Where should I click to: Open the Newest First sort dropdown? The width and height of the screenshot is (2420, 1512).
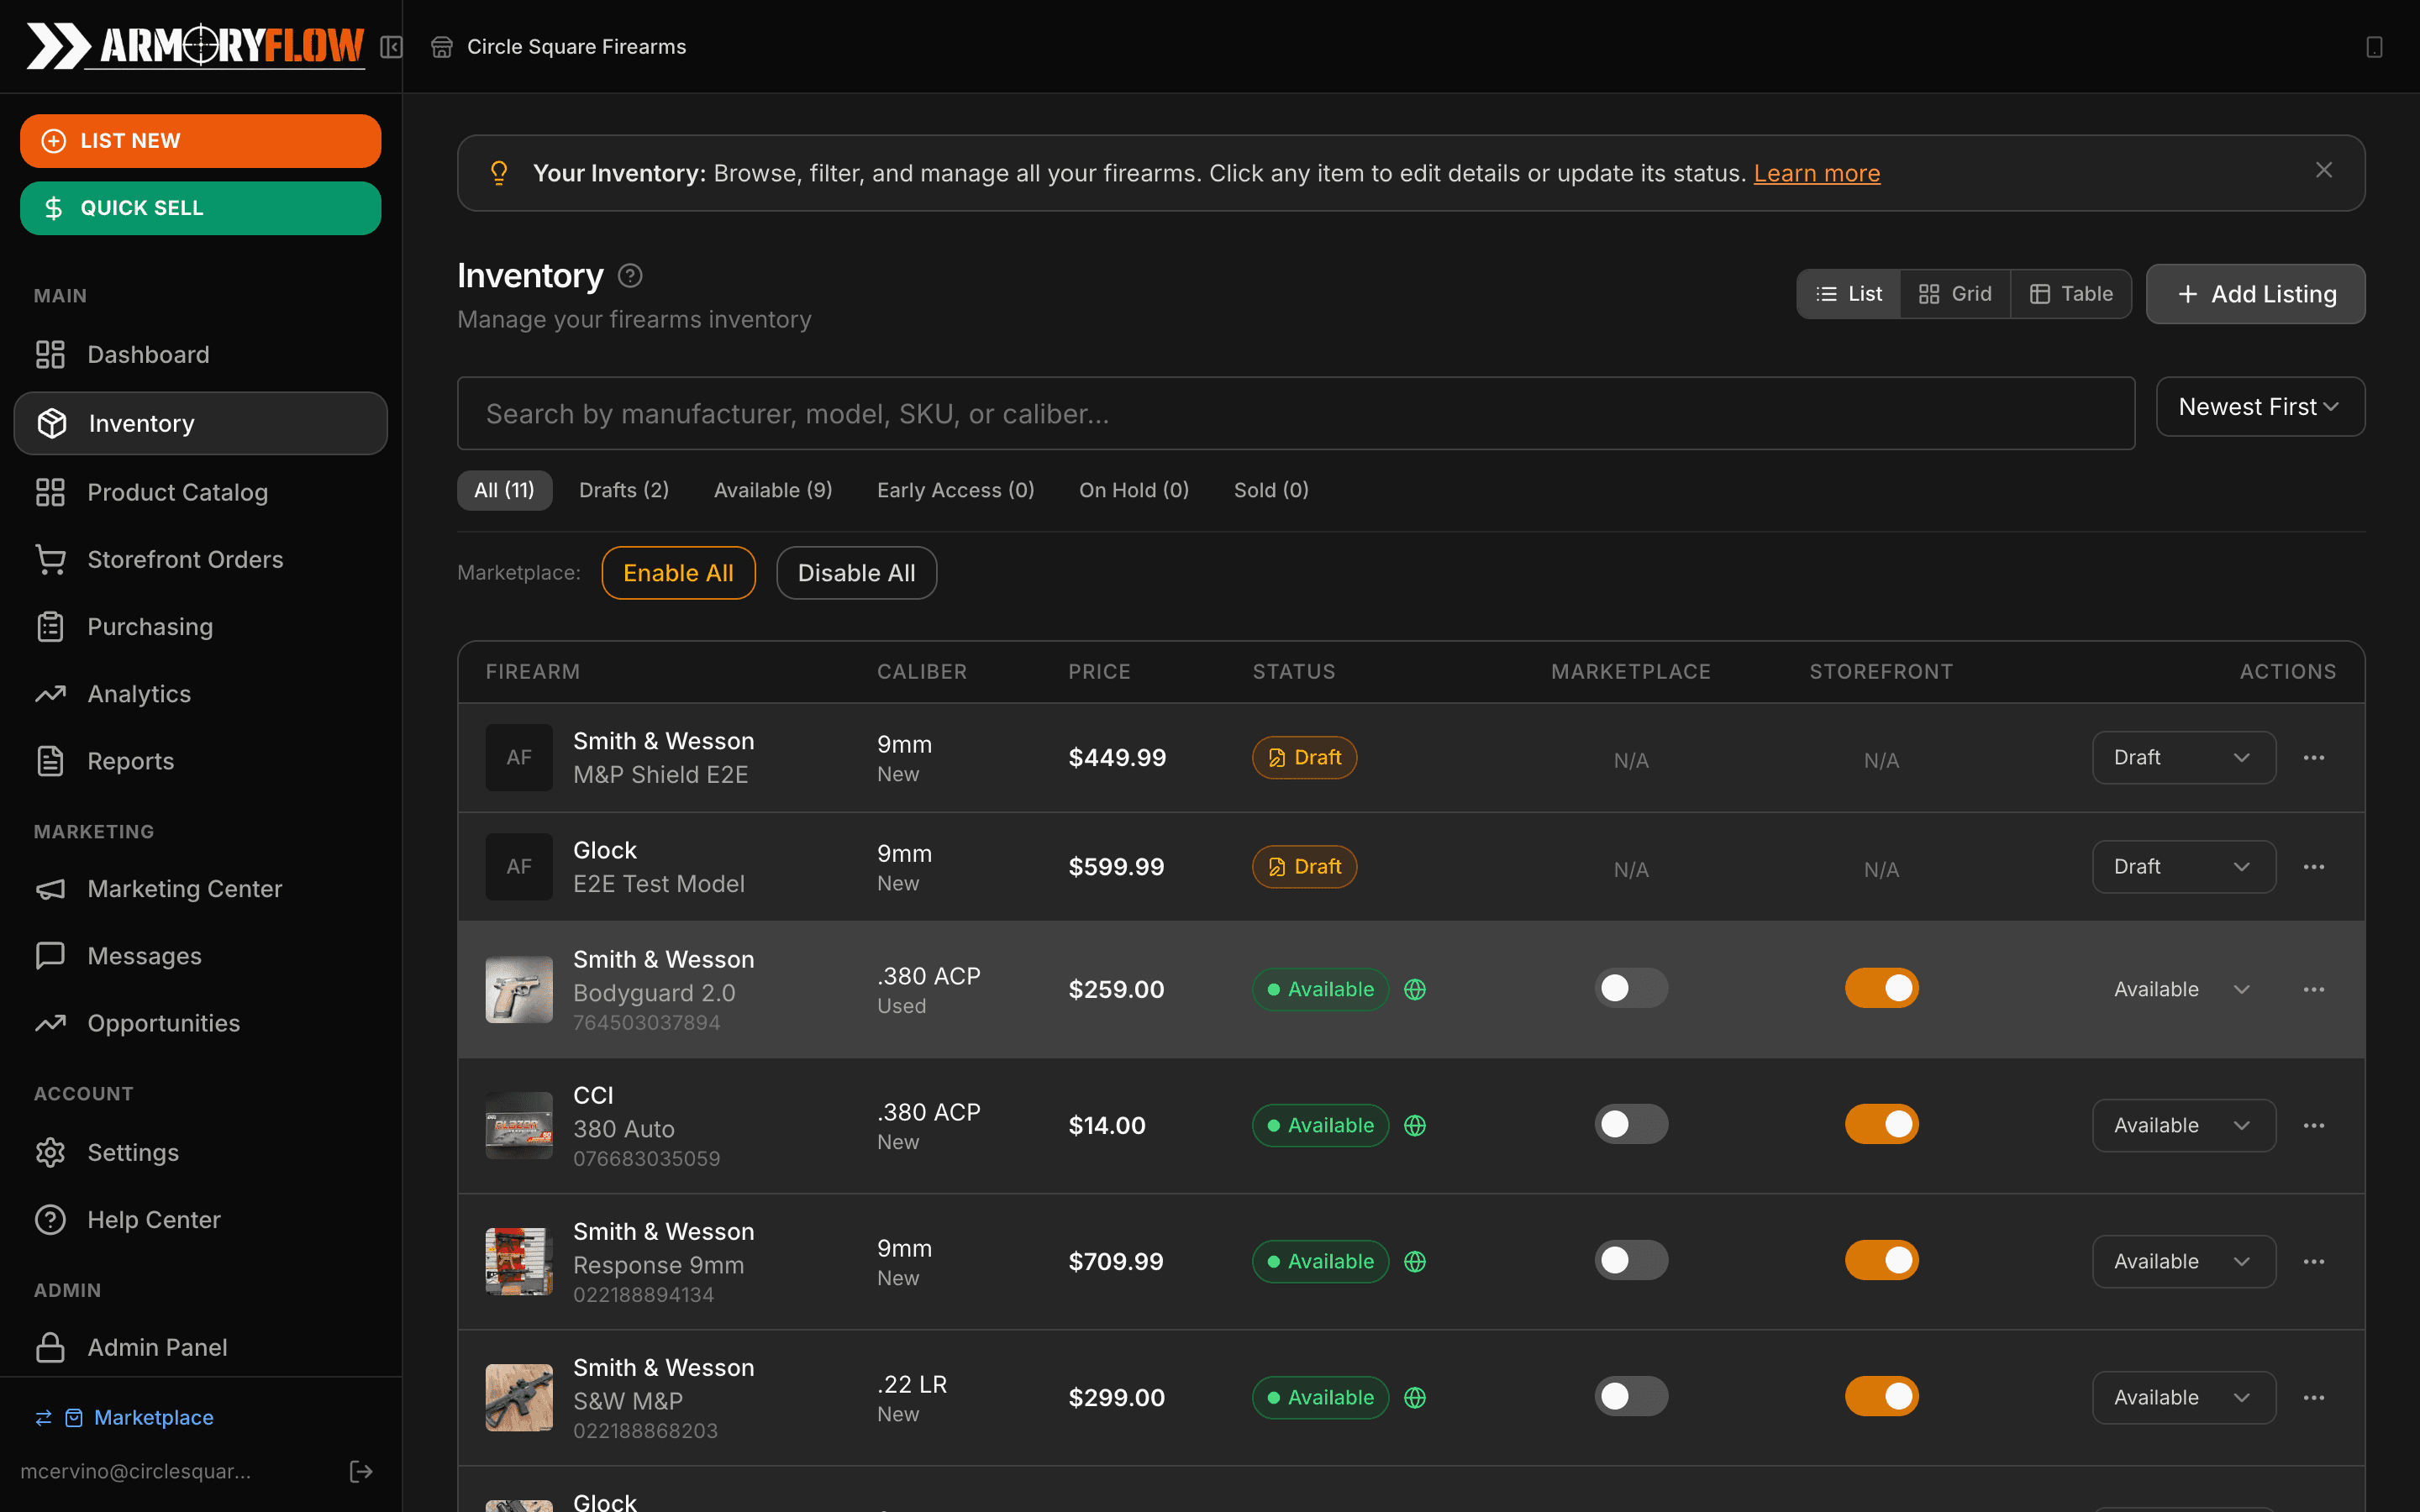point(2259,406)
